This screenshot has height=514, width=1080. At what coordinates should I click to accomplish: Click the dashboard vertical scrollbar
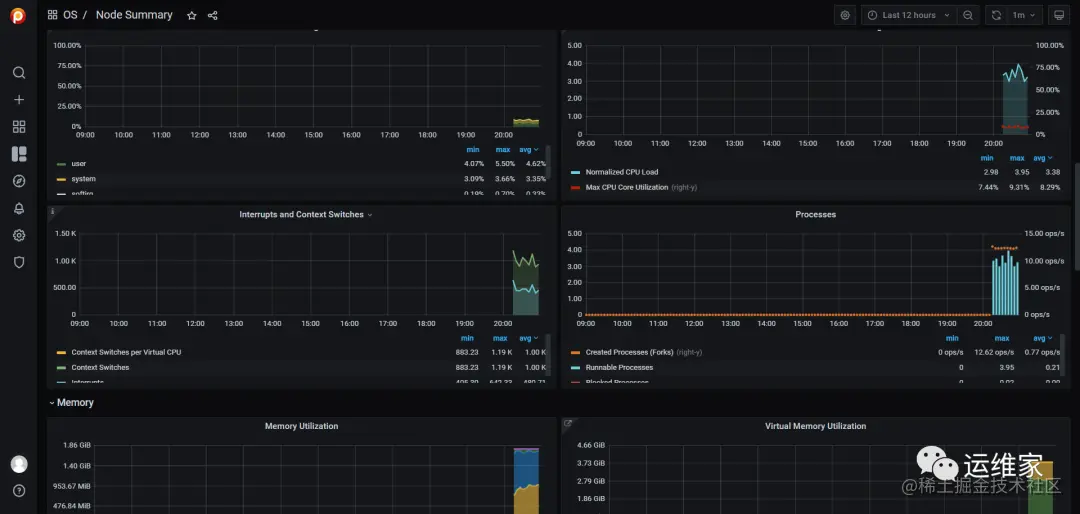(x=1077, y=217)
